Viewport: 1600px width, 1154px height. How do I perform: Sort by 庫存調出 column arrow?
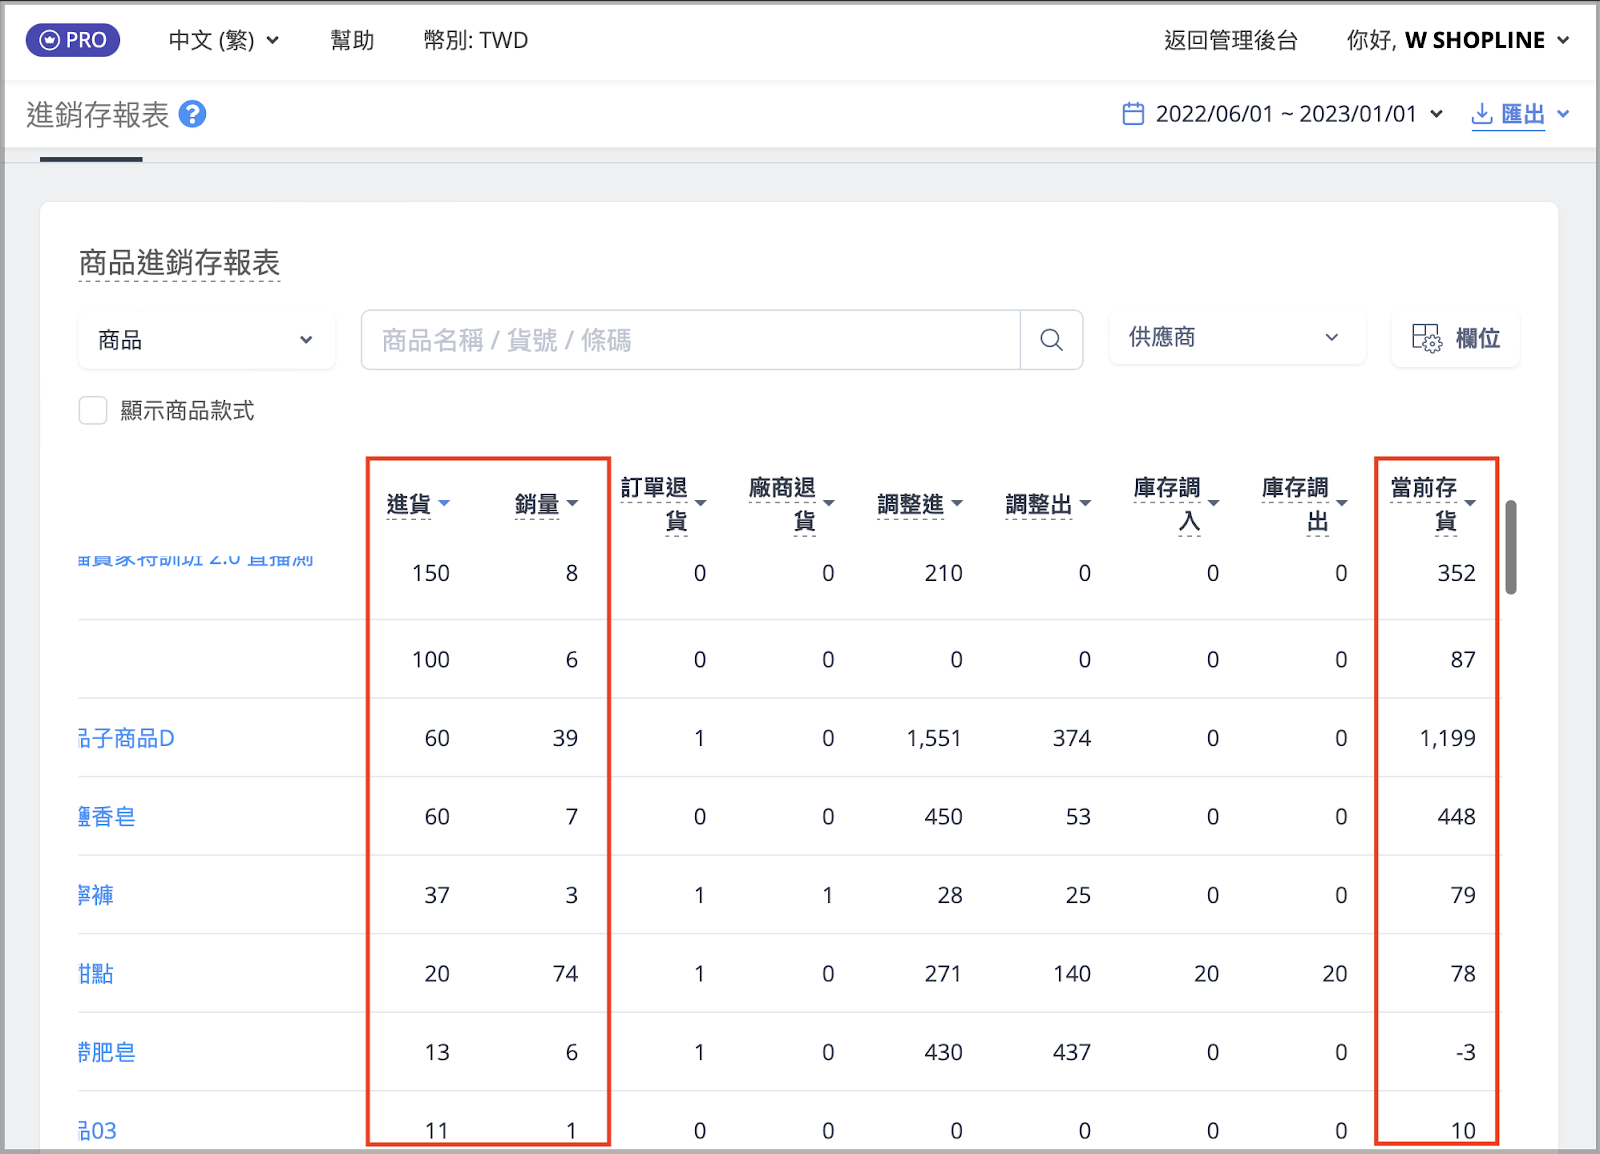1342,503
